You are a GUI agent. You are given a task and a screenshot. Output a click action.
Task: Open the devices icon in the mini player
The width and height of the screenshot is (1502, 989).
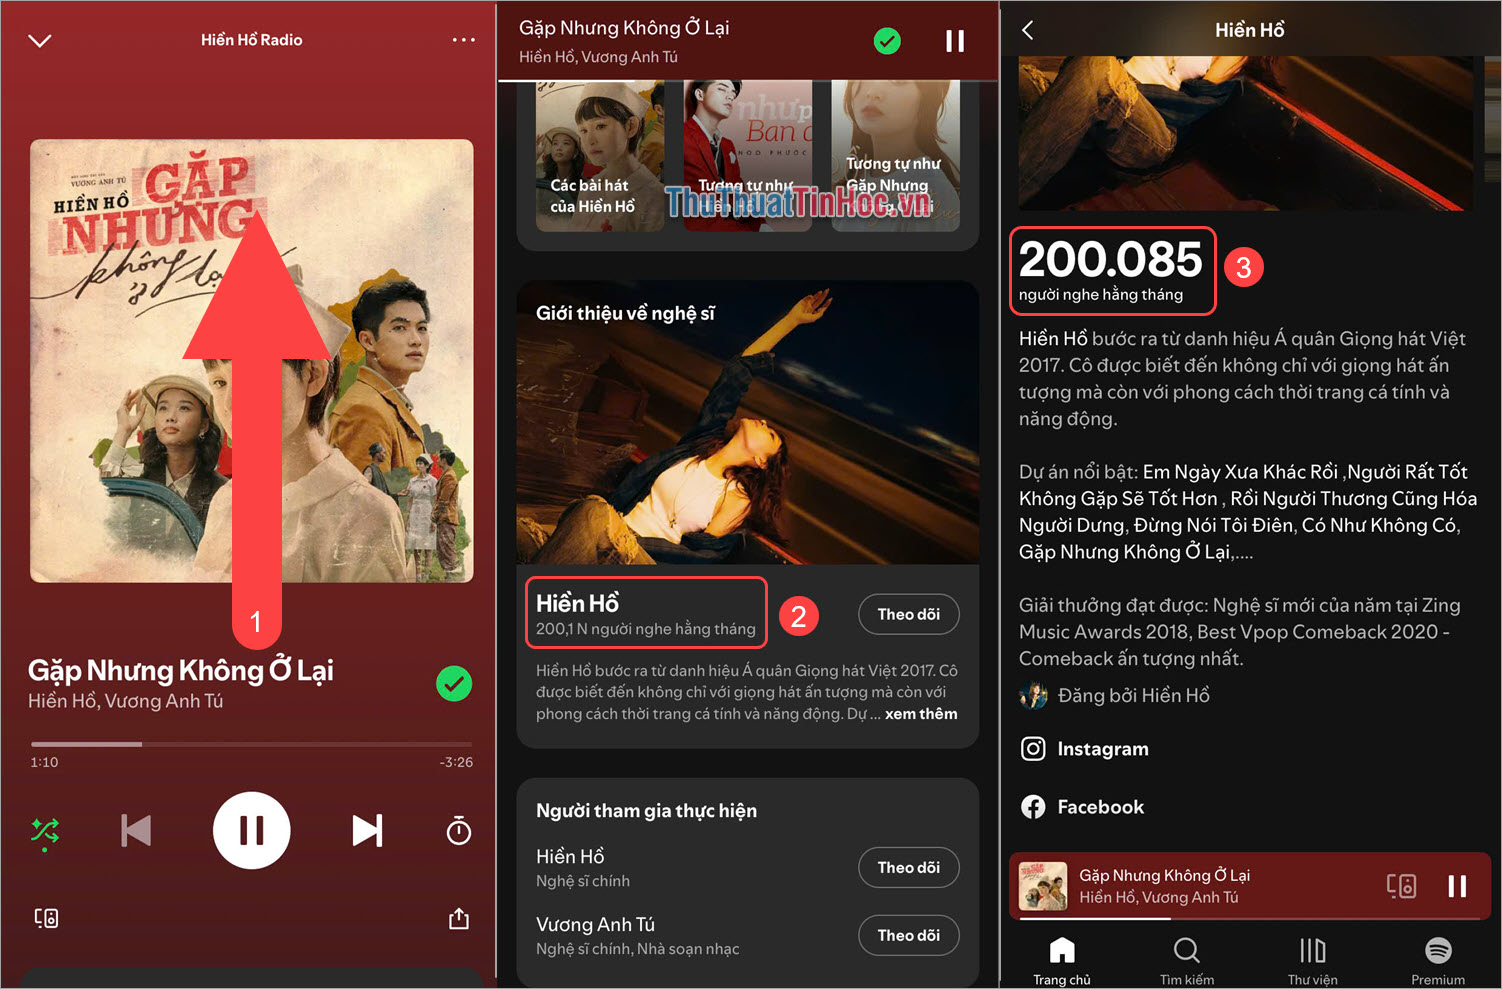pyautogui.click(x=1401, y=886)
